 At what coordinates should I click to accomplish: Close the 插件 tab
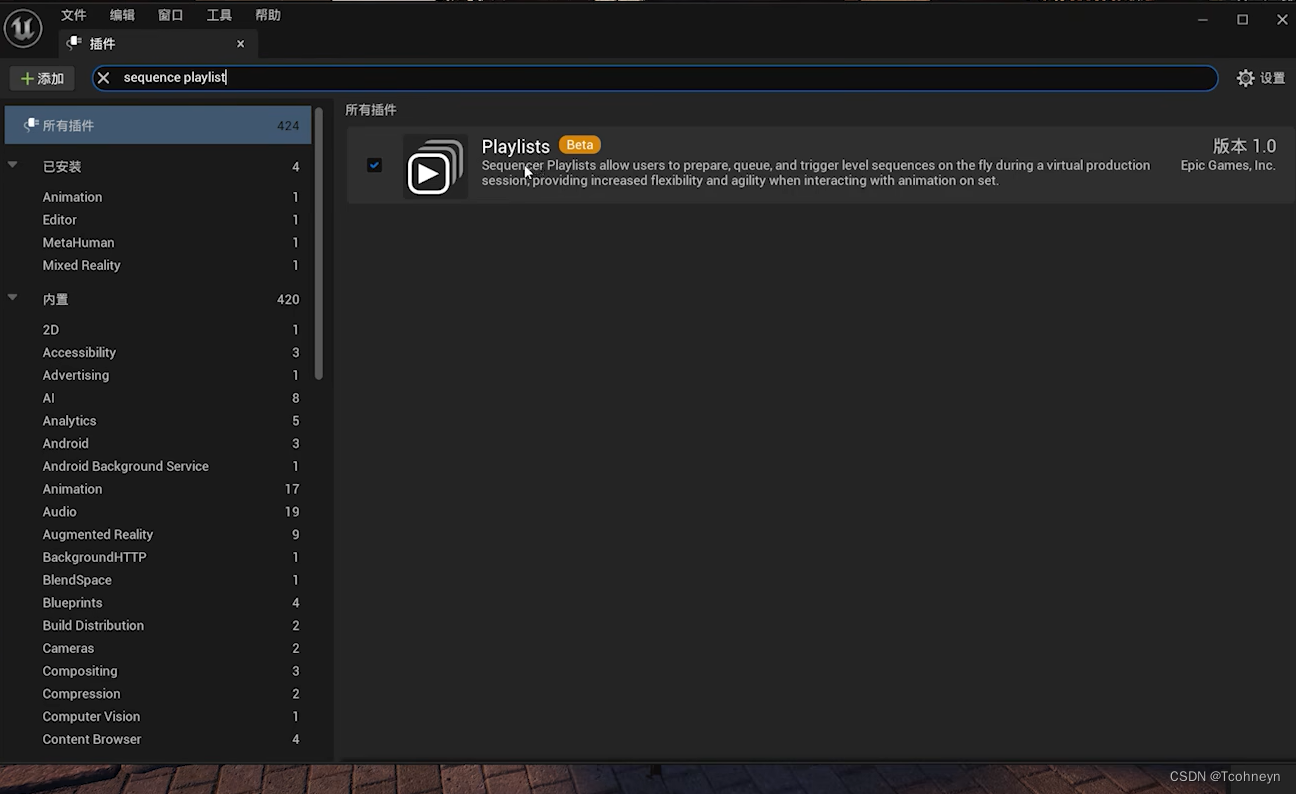[x=241, y=44]
